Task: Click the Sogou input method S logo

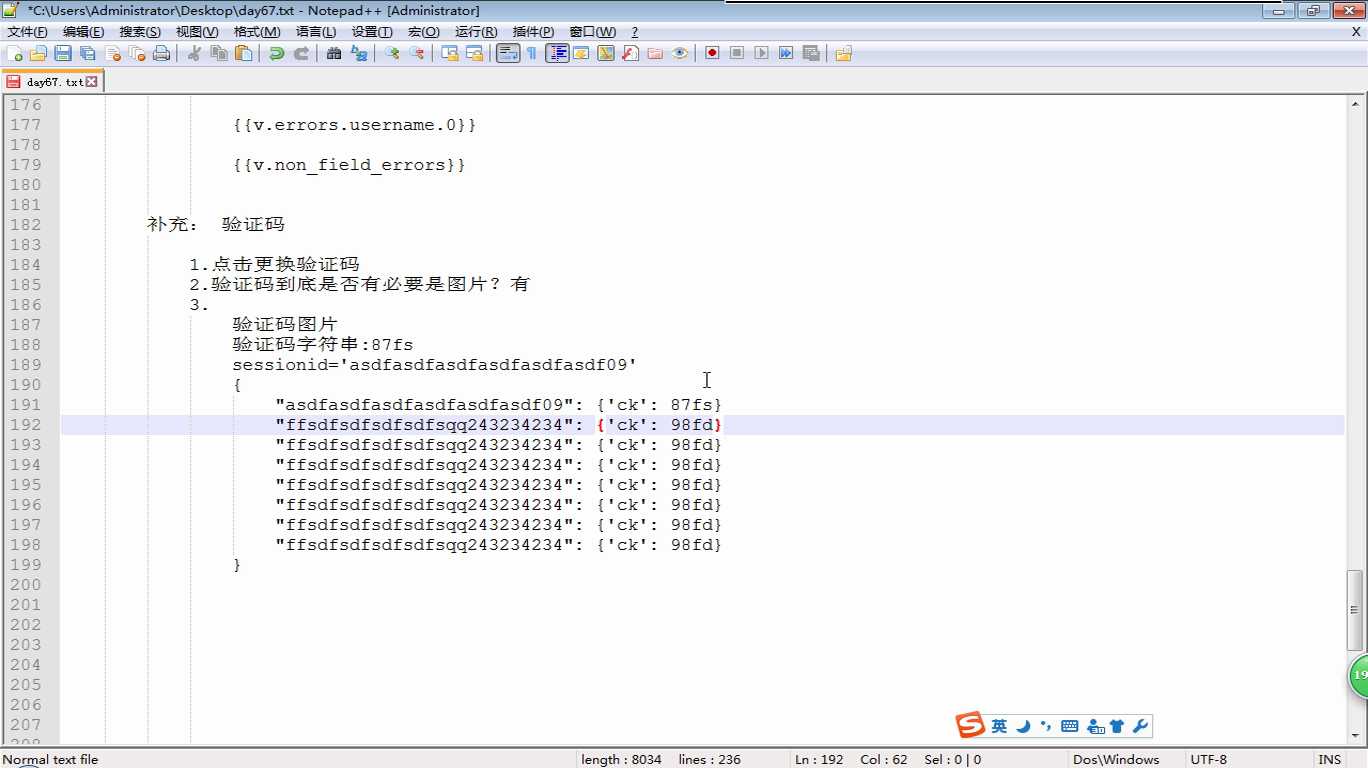Action: [969, 726]
